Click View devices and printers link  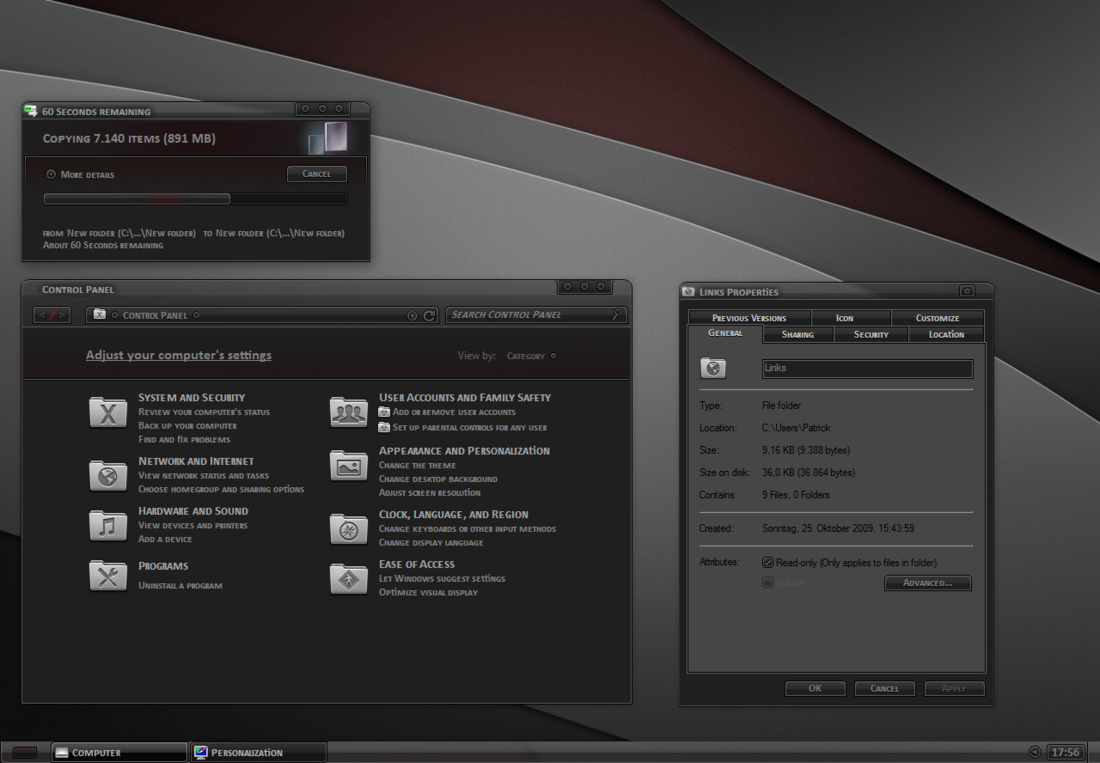(193, 525)
